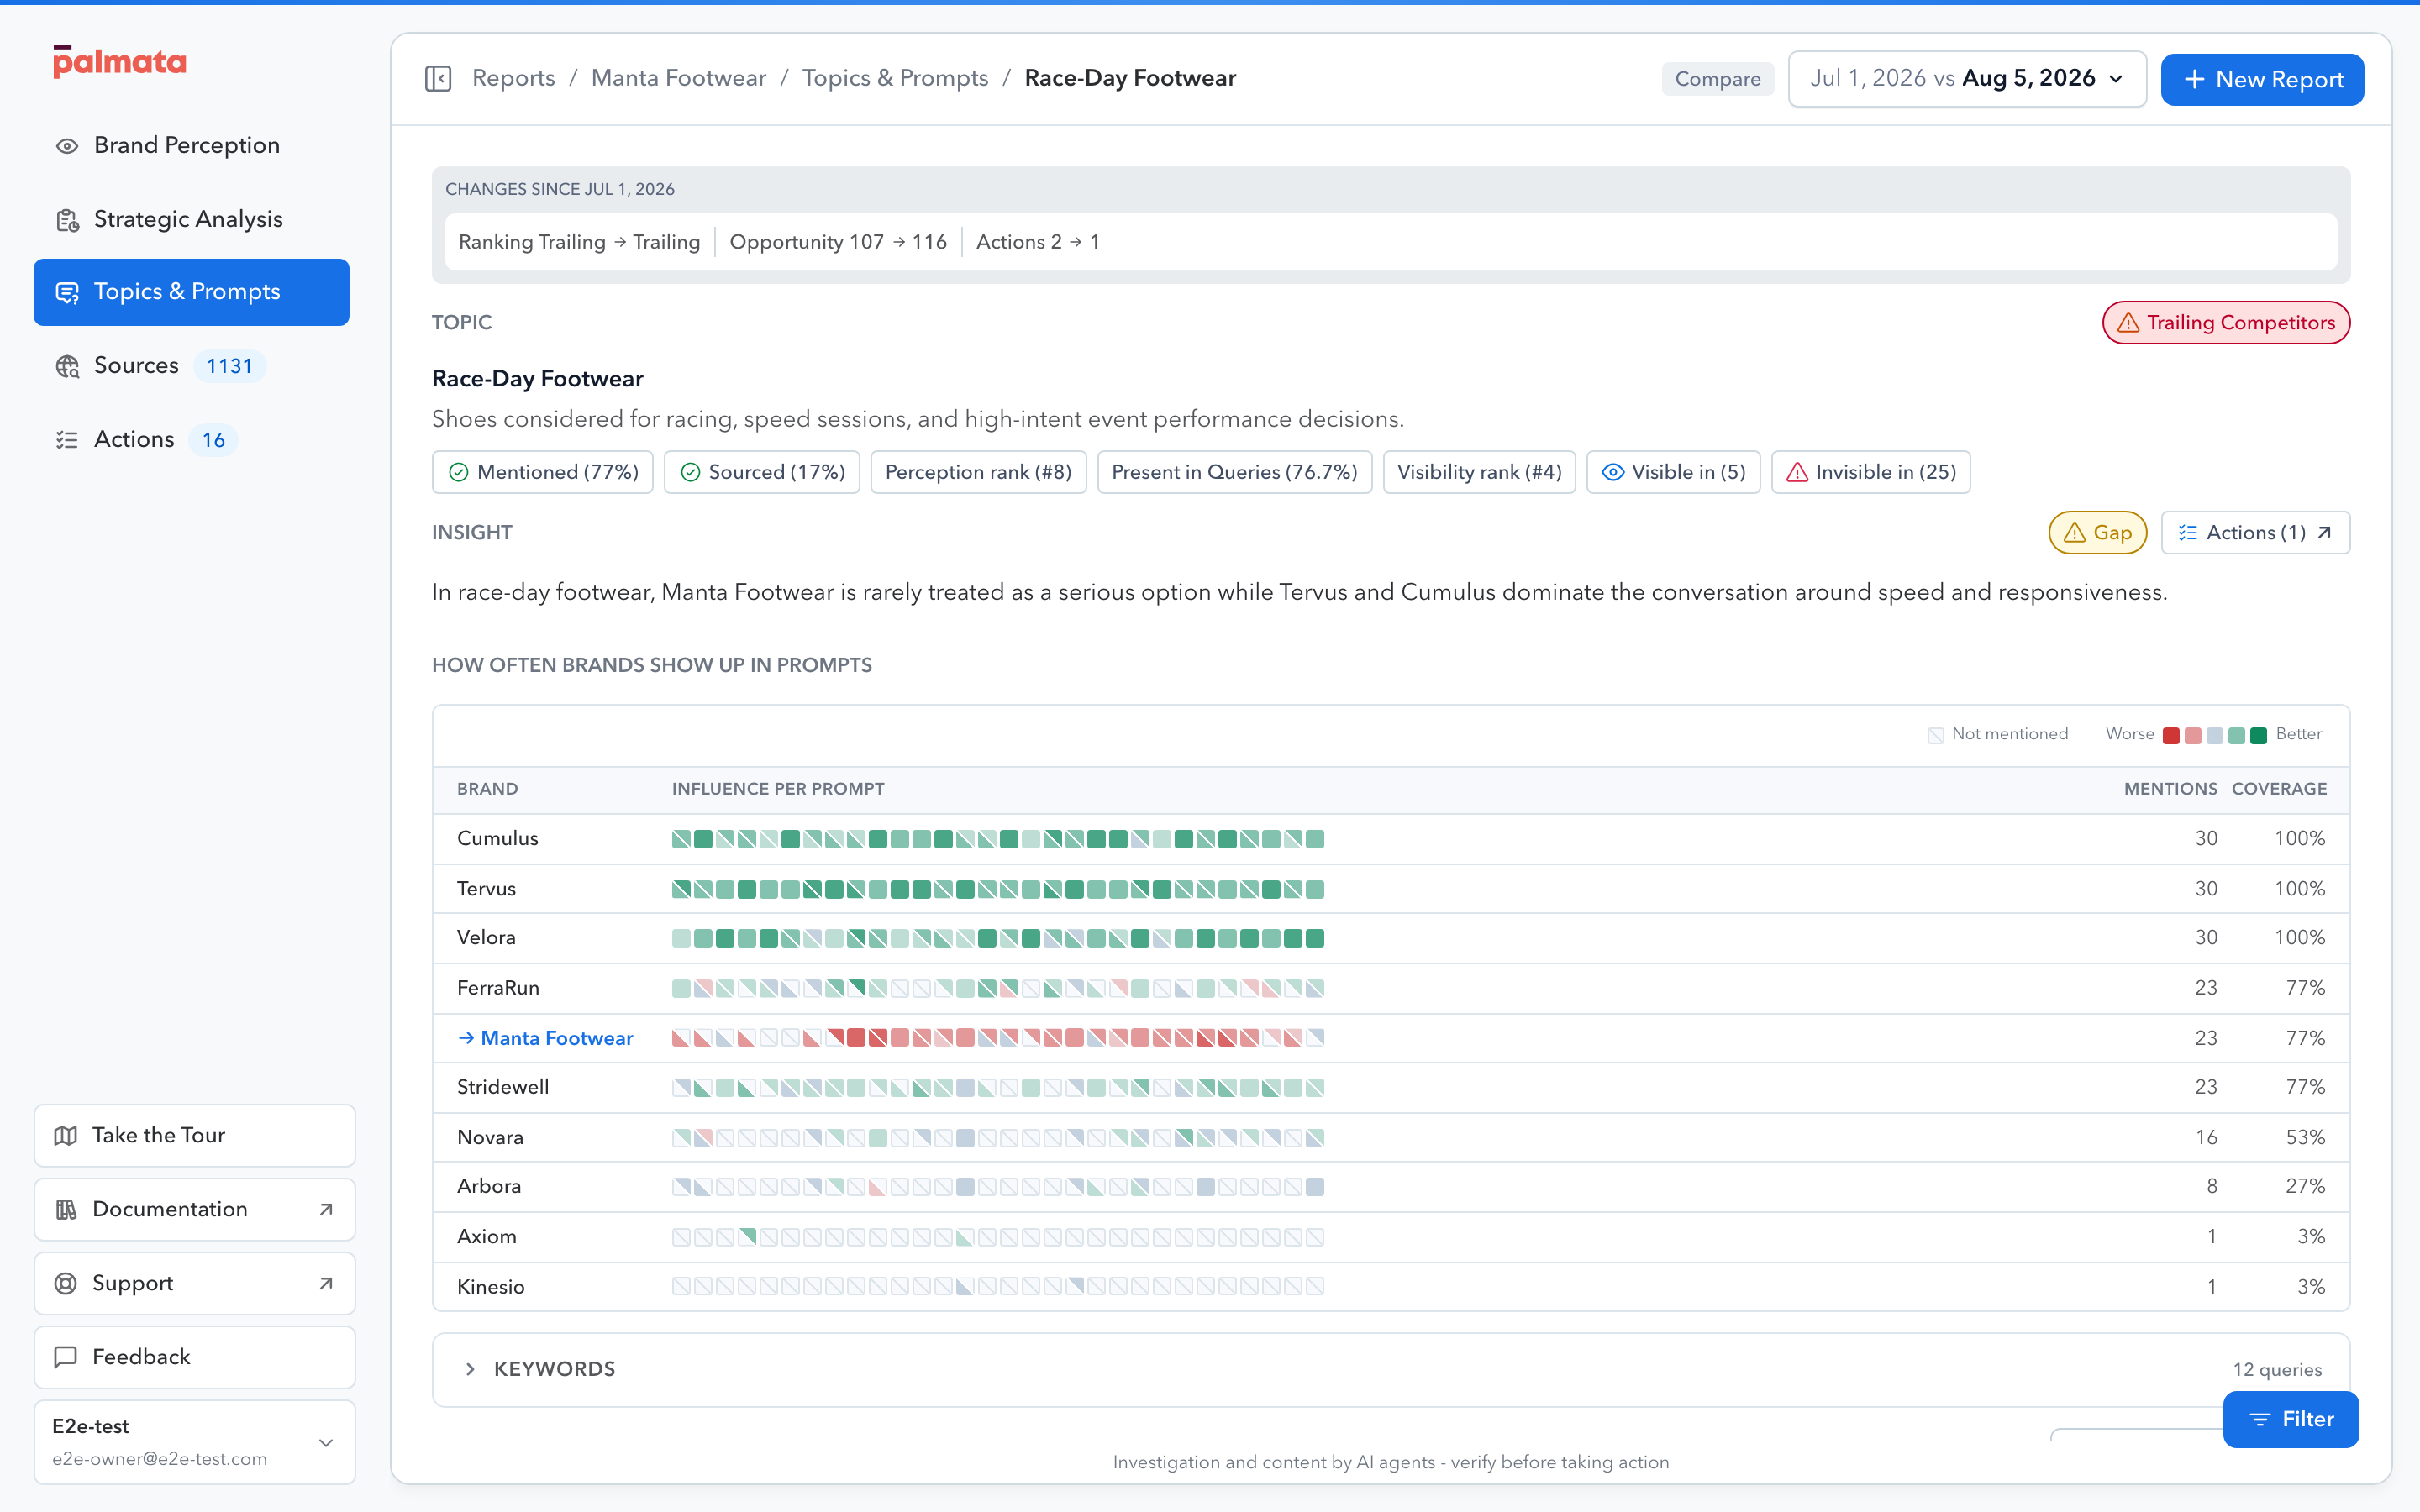Click the Take the Tour map icon

(x=66, y=1136)
